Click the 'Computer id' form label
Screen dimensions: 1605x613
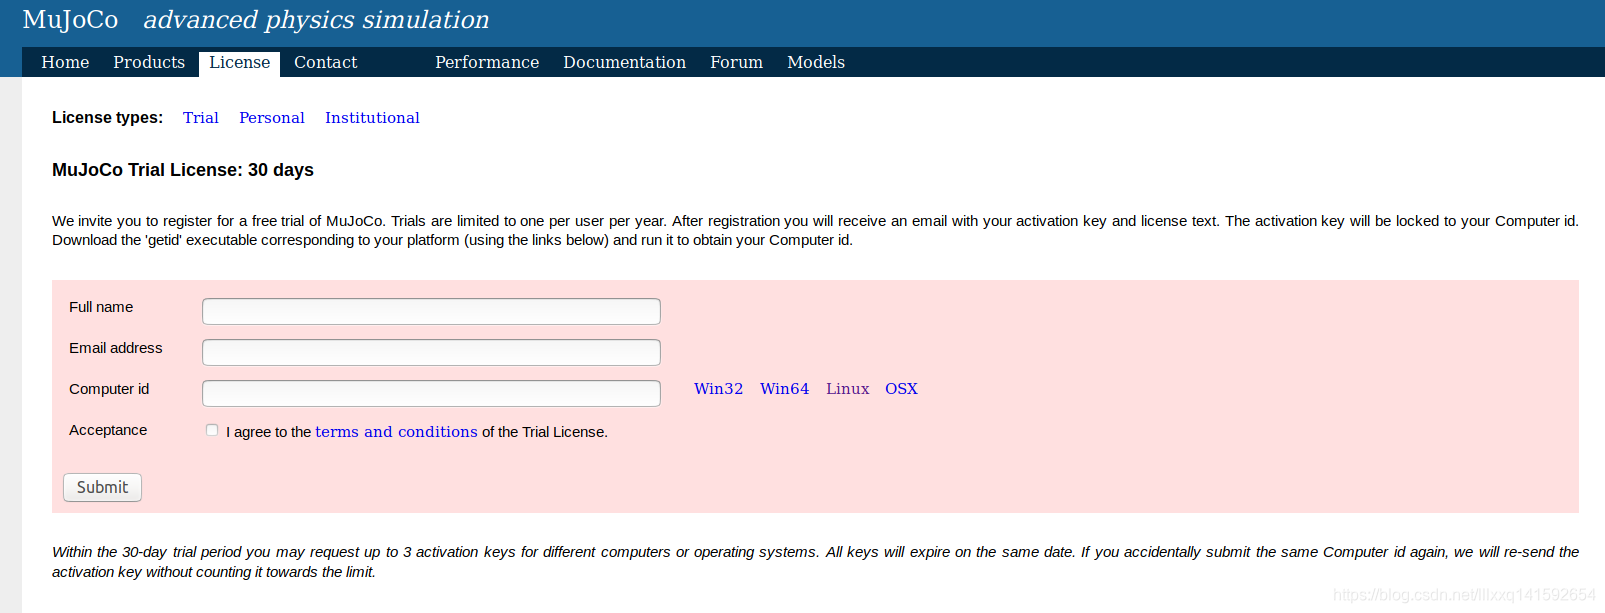(109, 389)
